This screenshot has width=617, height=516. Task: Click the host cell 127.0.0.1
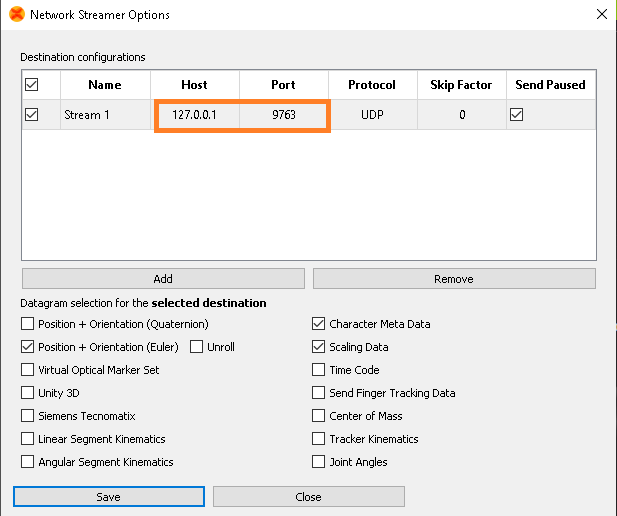195,115
